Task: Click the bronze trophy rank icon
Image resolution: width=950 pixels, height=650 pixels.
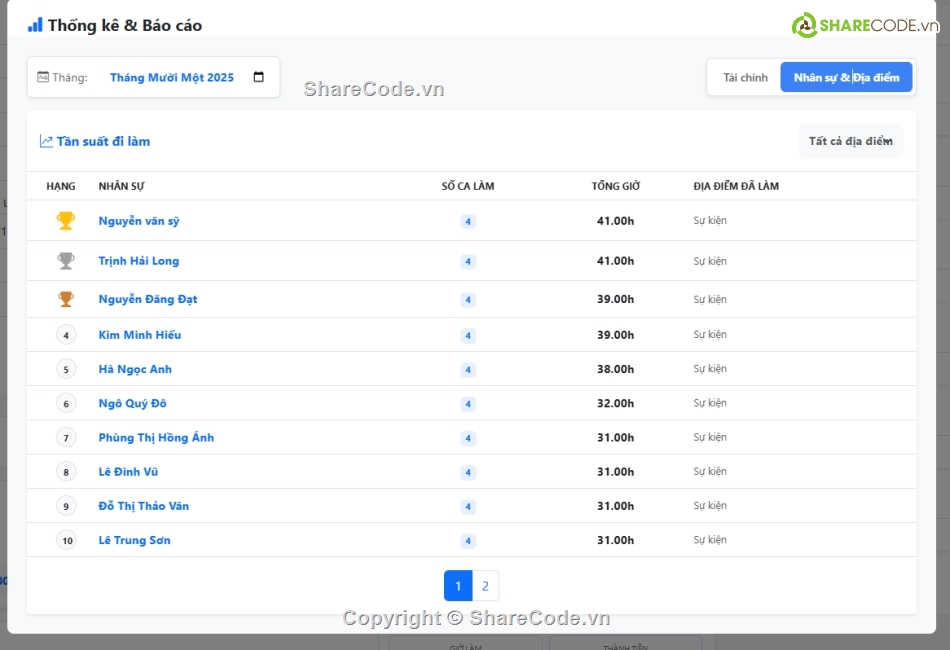Action: (66, 299)
